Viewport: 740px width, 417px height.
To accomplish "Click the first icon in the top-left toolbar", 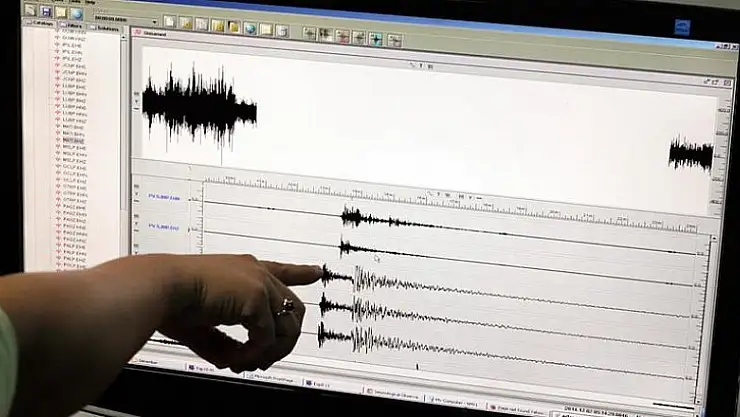I will [x=30, y=10].
